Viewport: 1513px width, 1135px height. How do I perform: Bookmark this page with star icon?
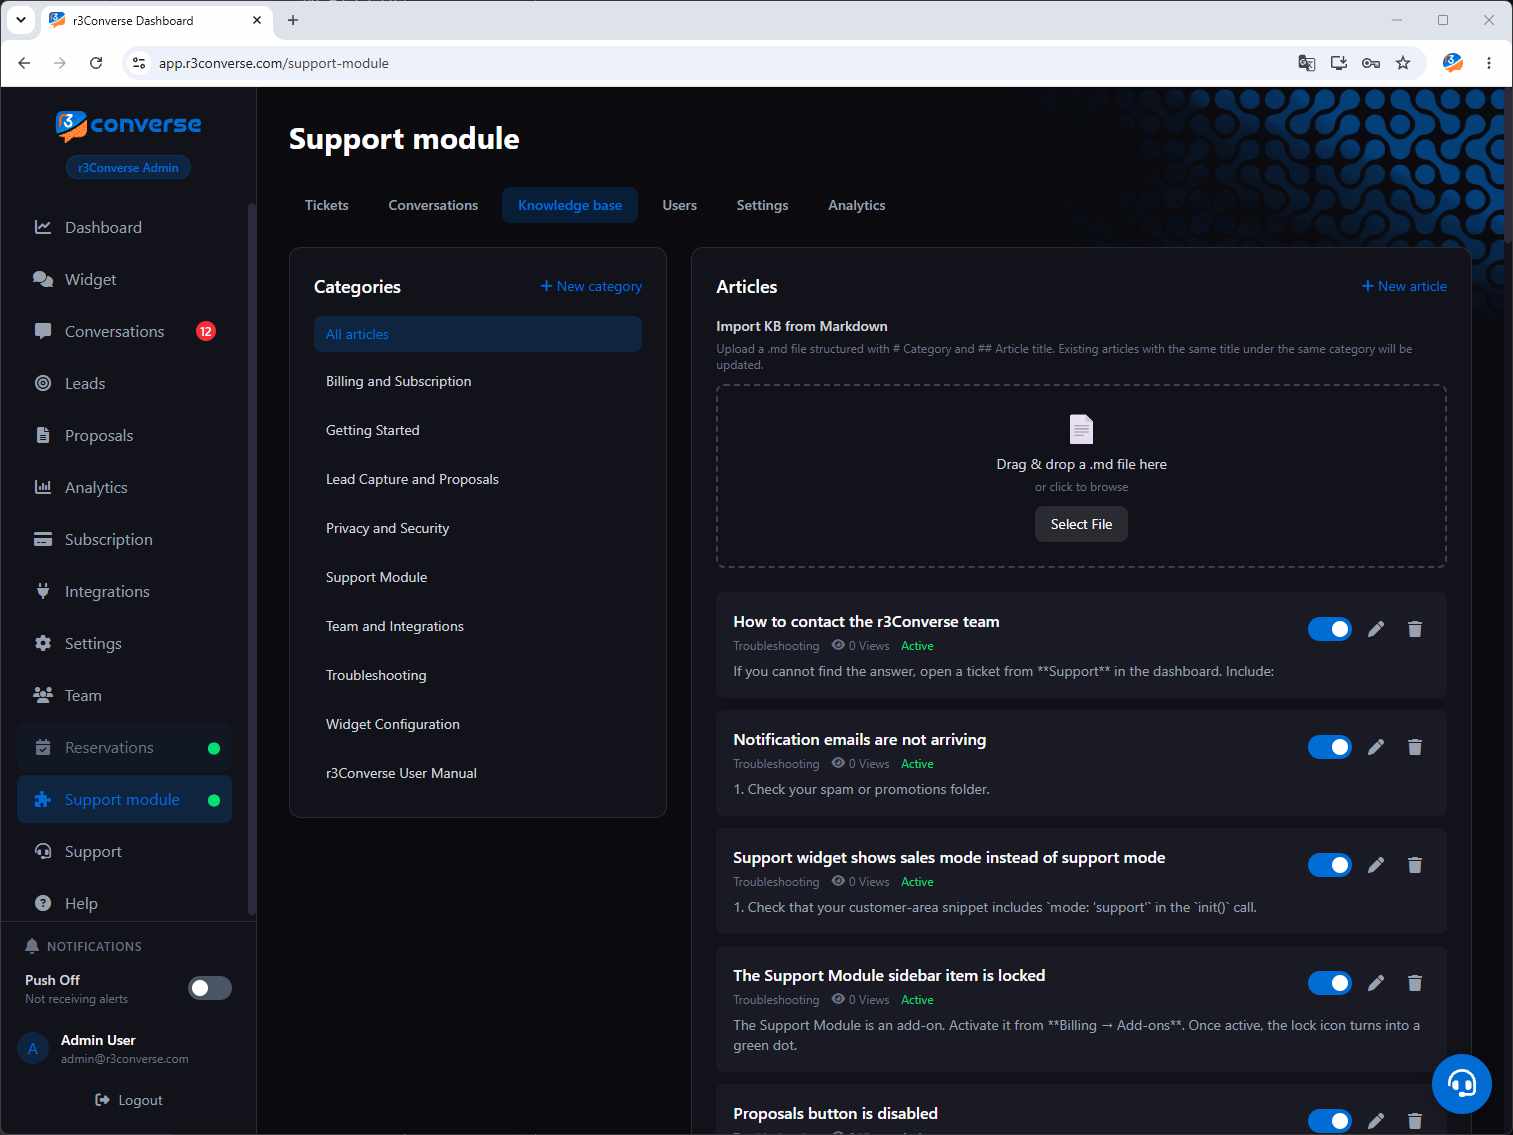click(1403, 63)
